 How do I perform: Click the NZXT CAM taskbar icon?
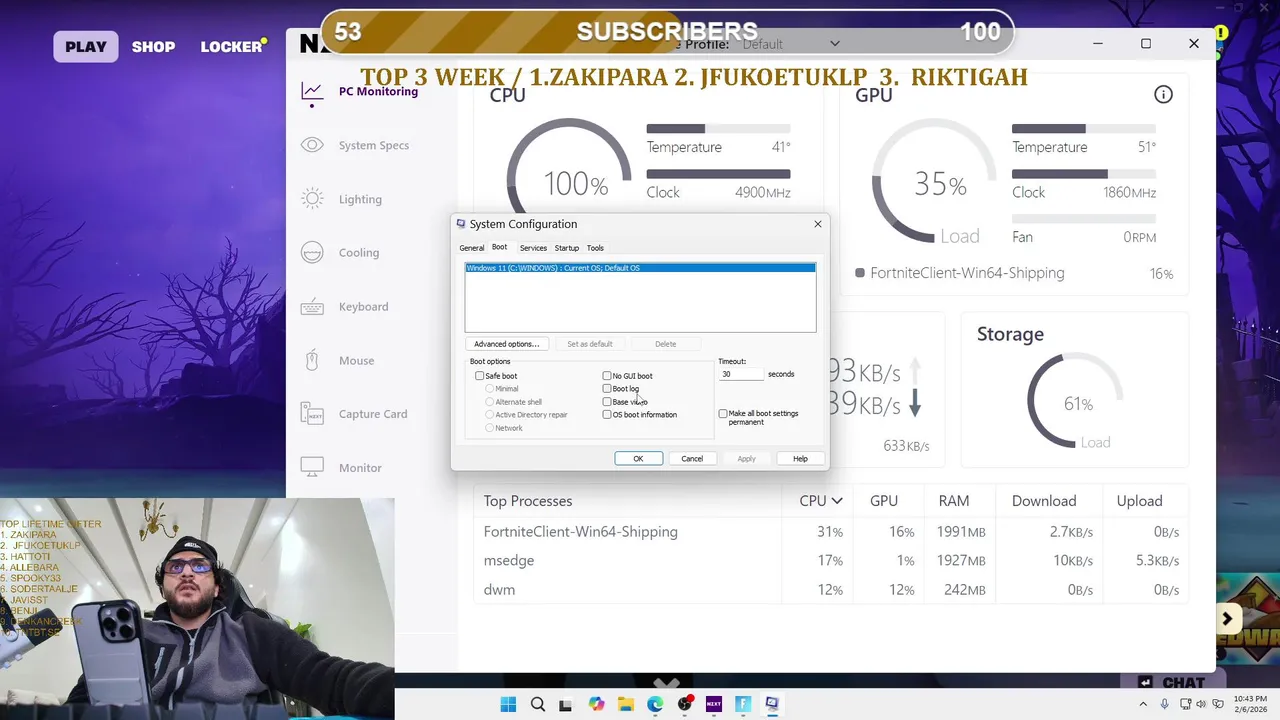point(714,704)
